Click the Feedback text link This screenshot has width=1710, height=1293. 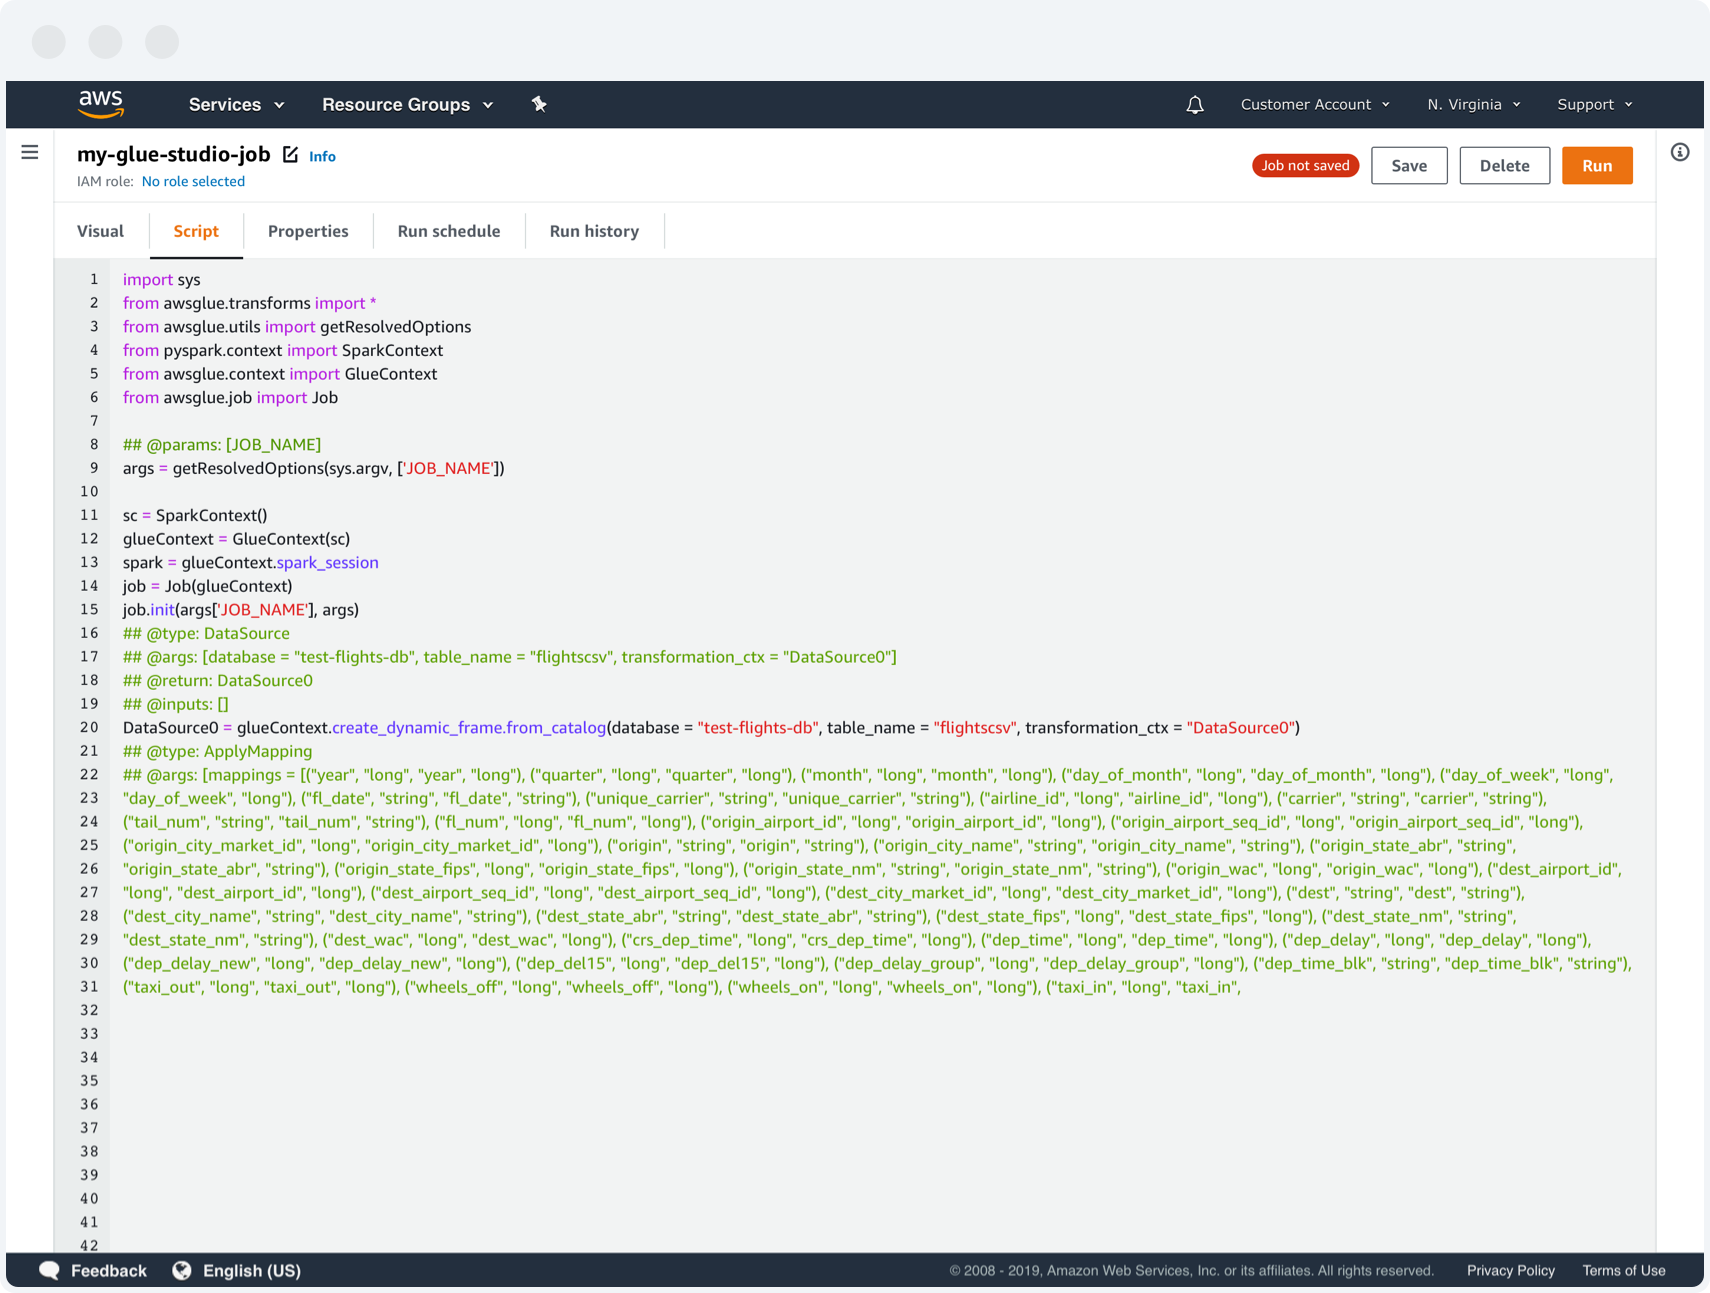pyautogui.click(x=109, y=1270)
